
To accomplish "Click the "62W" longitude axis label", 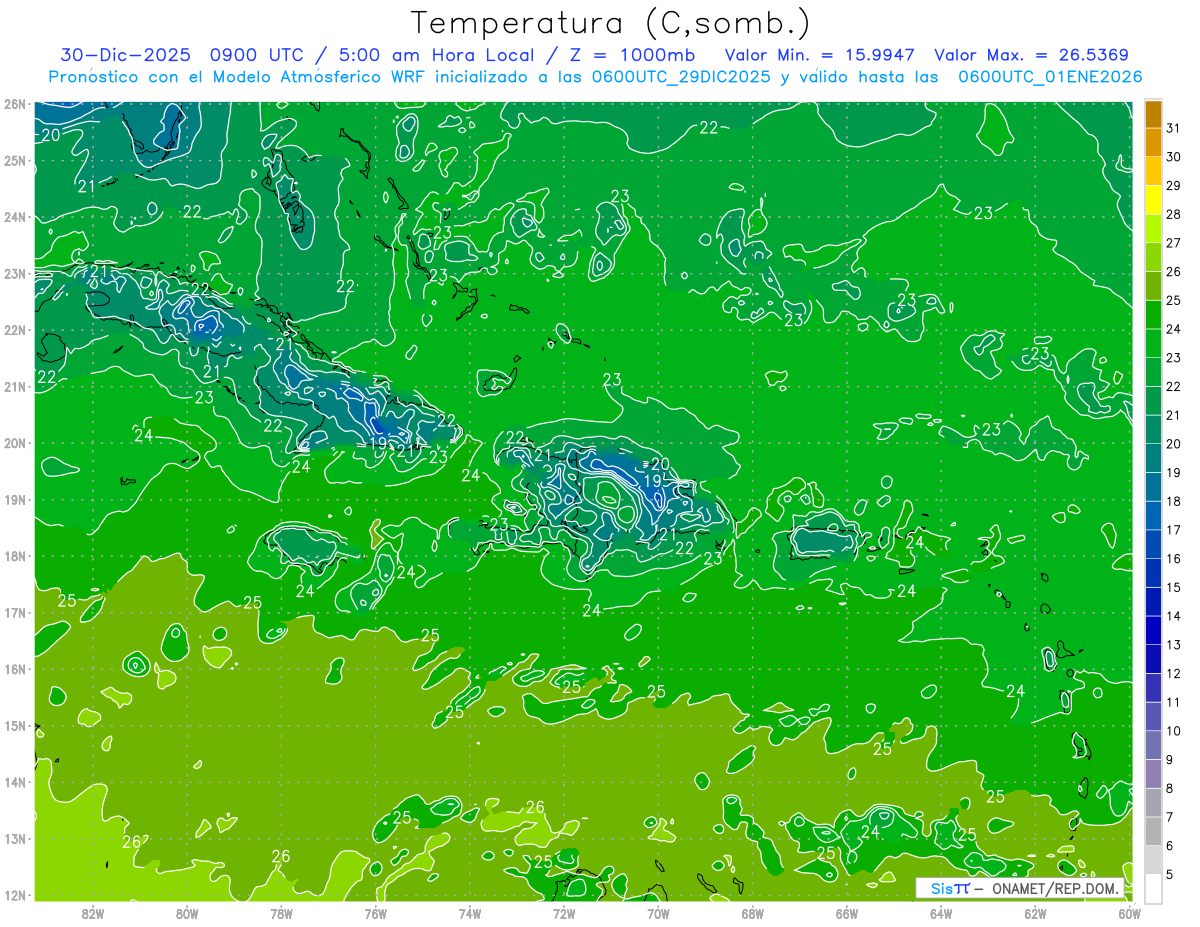I will (x=1035, y=913).
